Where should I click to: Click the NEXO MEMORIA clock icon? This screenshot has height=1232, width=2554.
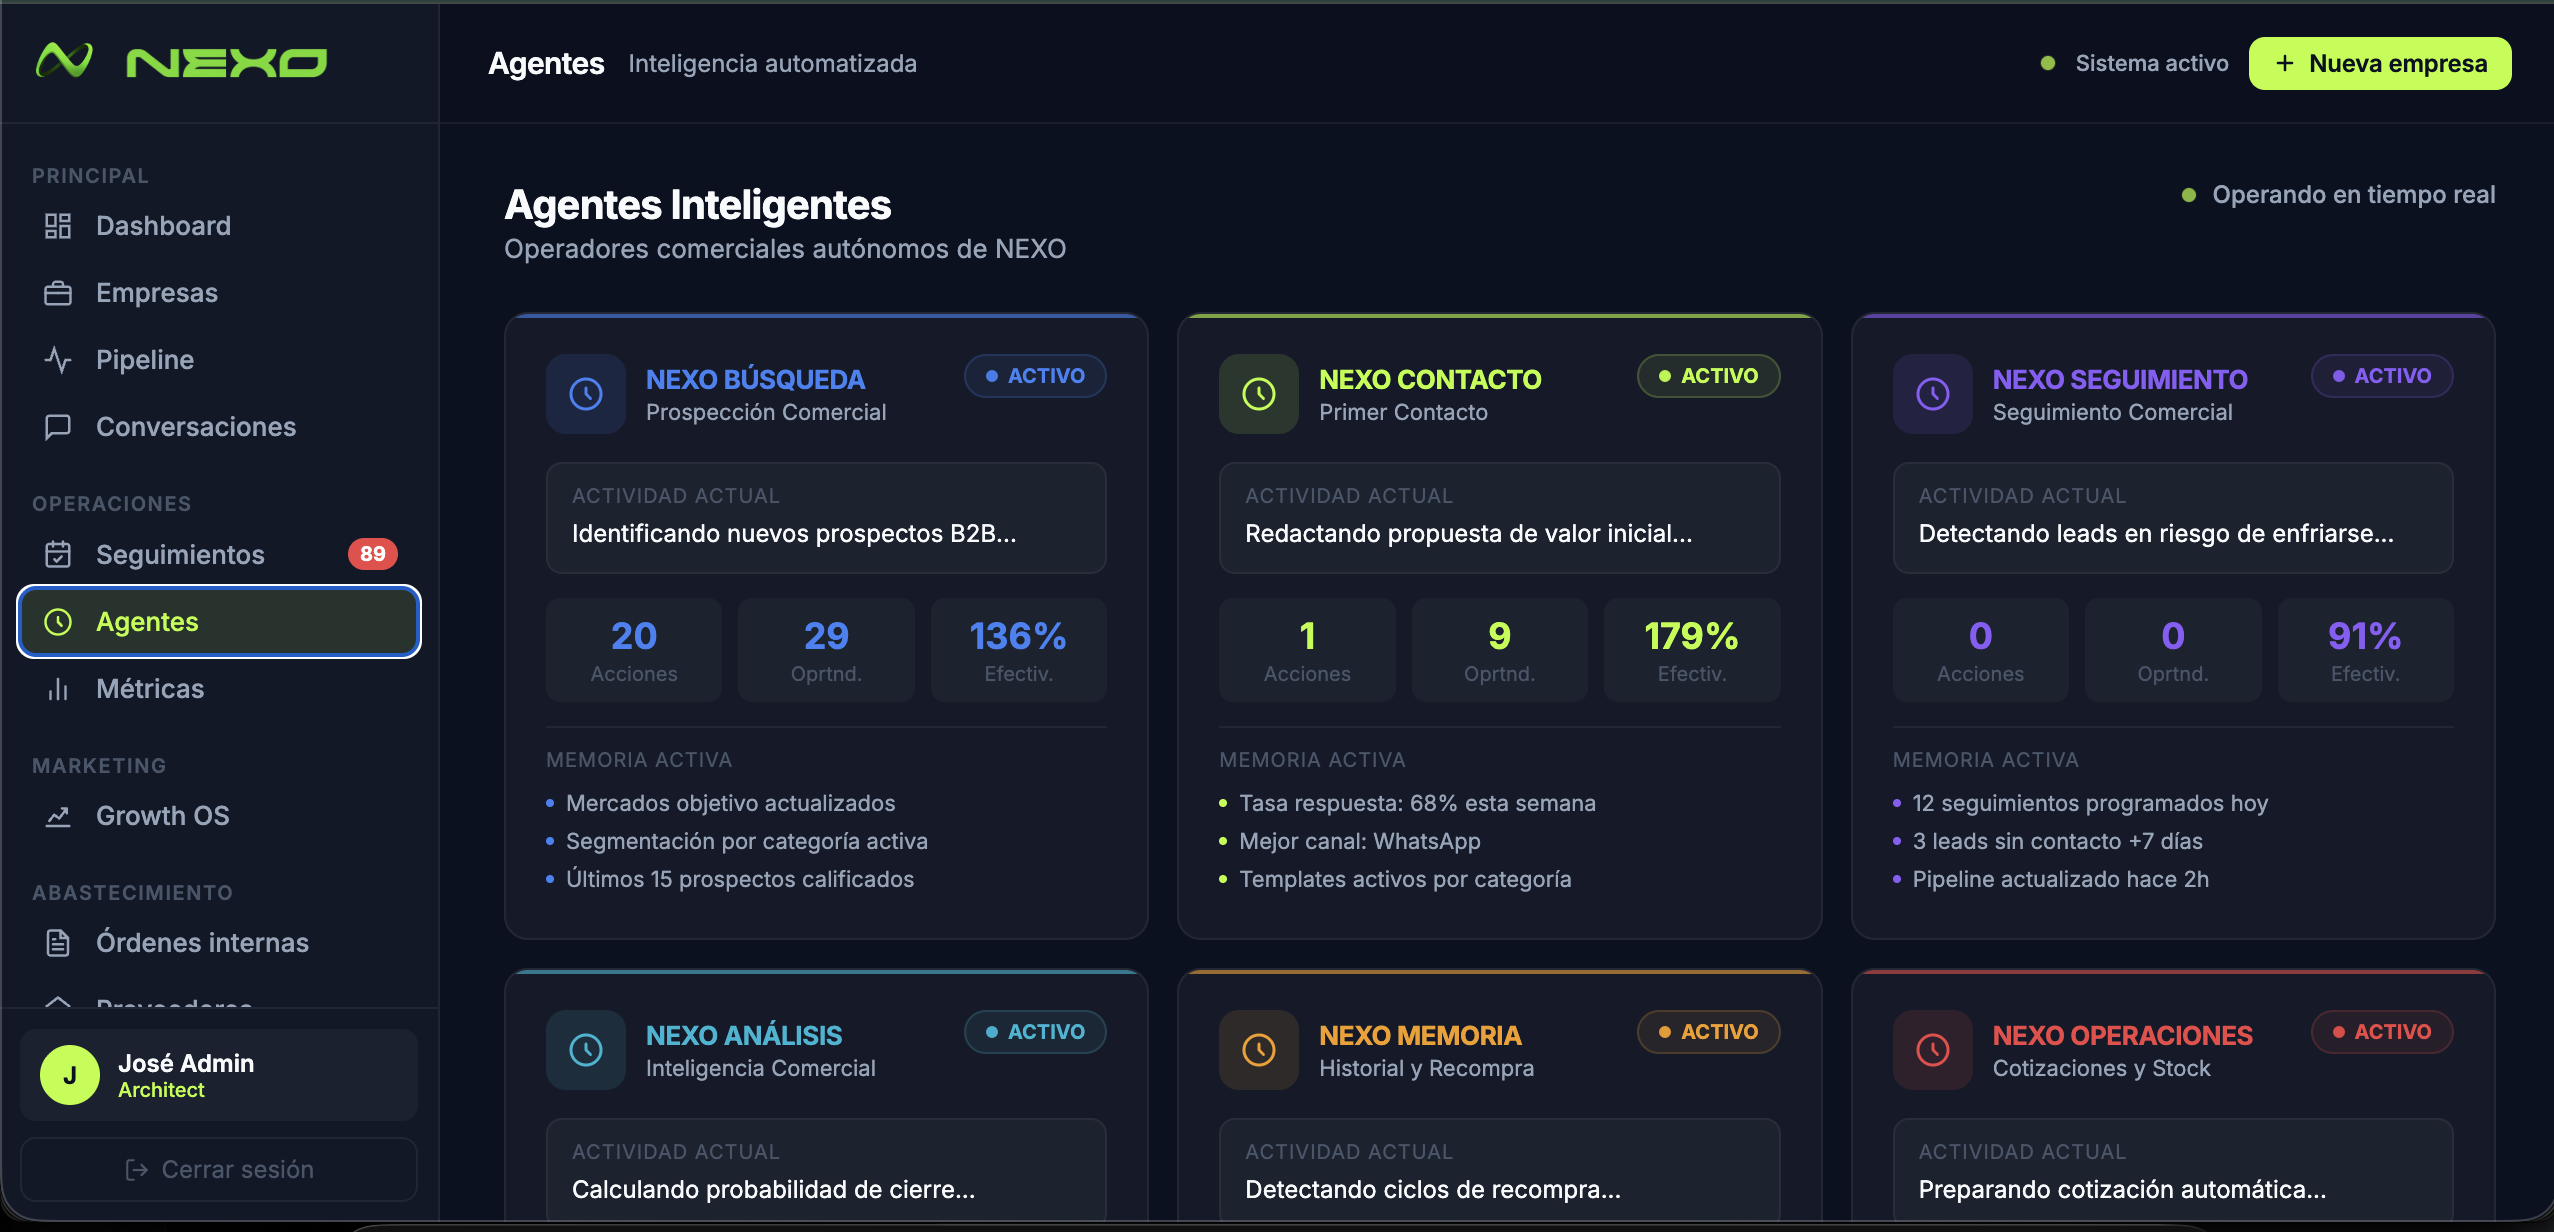click(x=1259, y=1050)
